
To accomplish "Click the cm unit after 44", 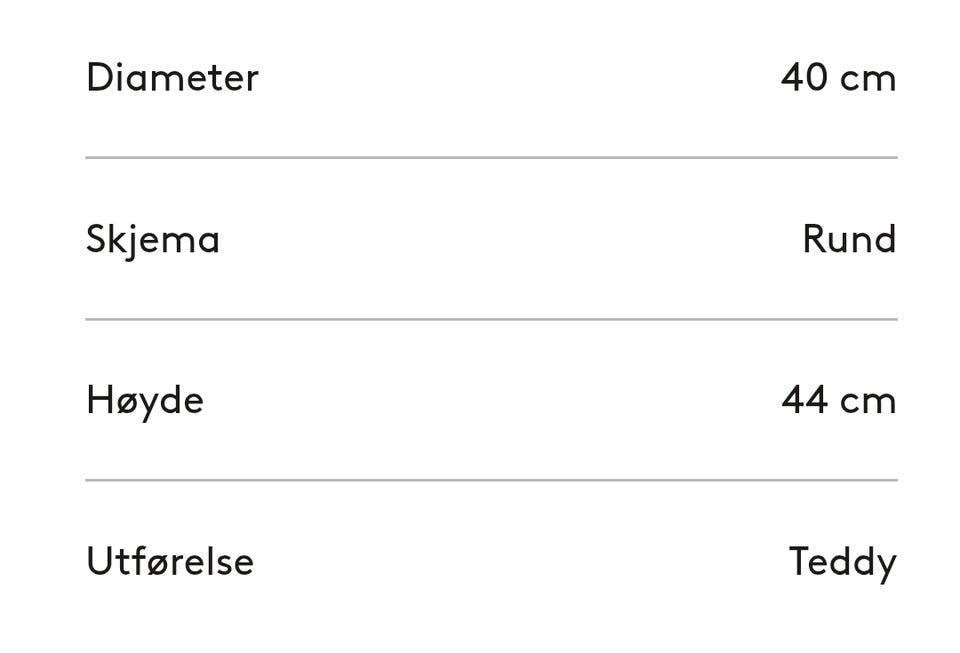I will click(x=868, y=402).
